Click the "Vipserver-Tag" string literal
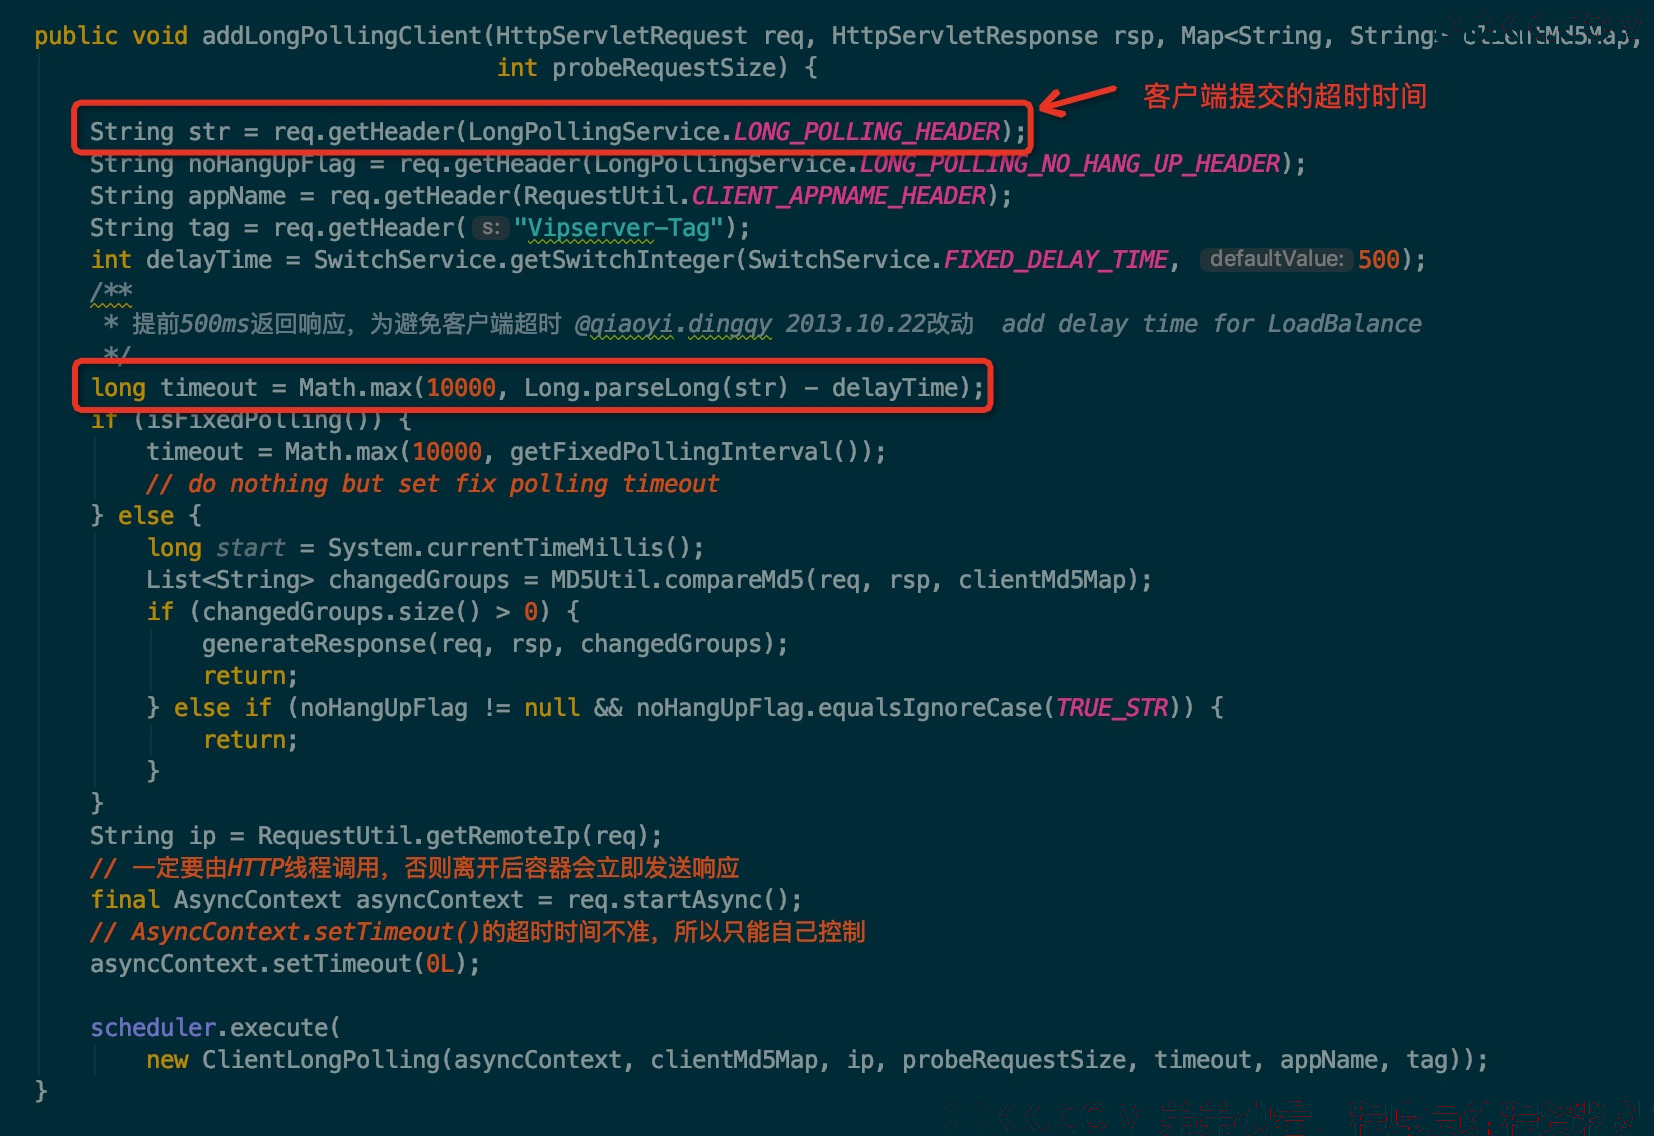 618,228
